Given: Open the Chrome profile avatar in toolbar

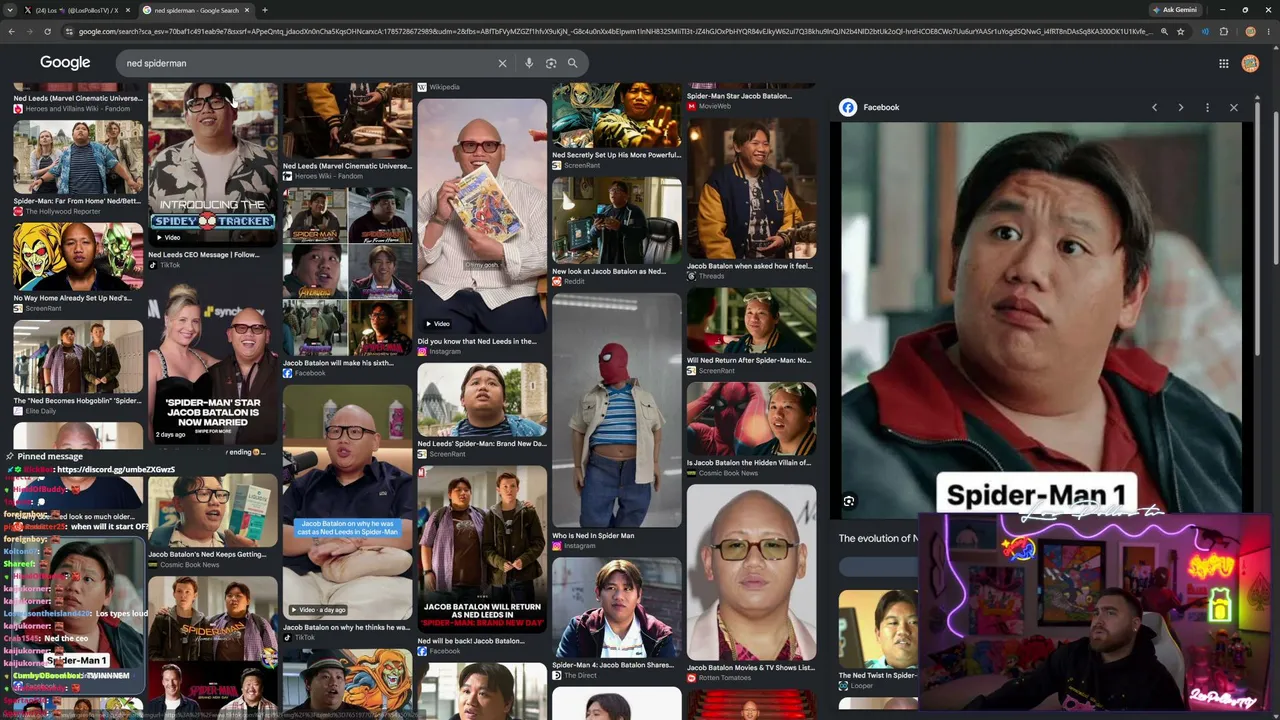Looking at the screenshot, I should pos(1250,32).
